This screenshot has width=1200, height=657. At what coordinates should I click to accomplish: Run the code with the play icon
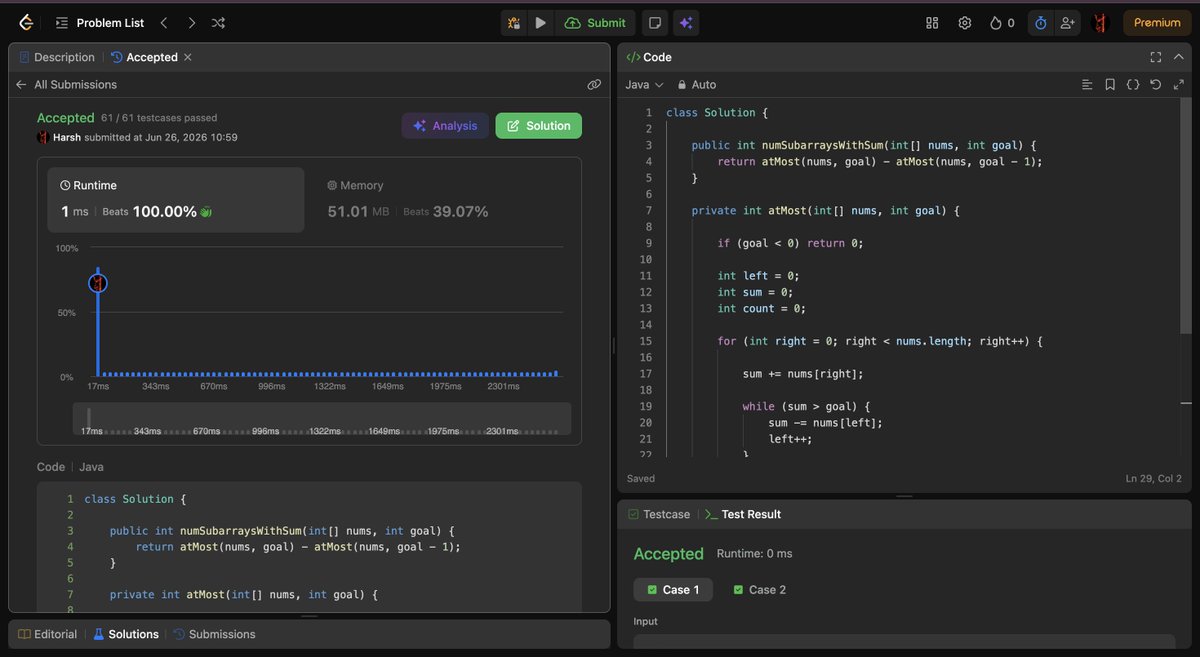coord(541,22)
